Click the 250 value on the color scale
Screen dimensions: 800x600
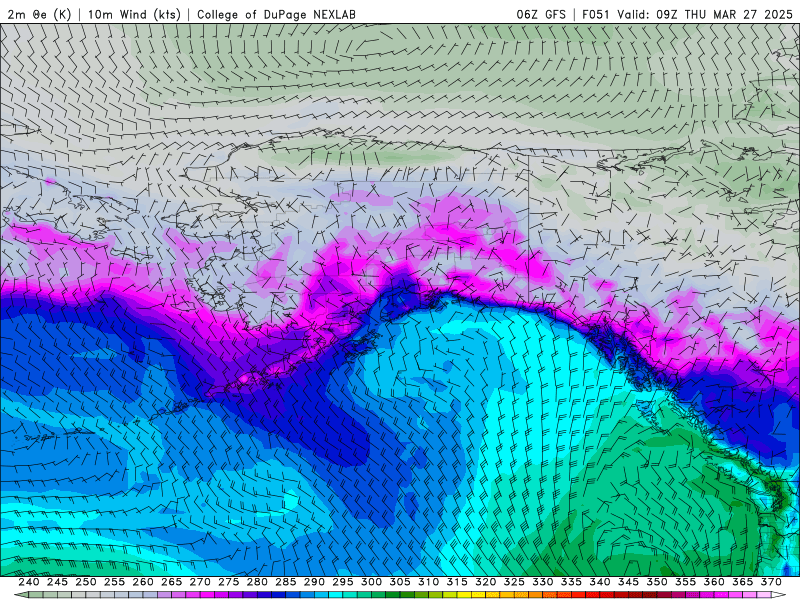[86, 582]
